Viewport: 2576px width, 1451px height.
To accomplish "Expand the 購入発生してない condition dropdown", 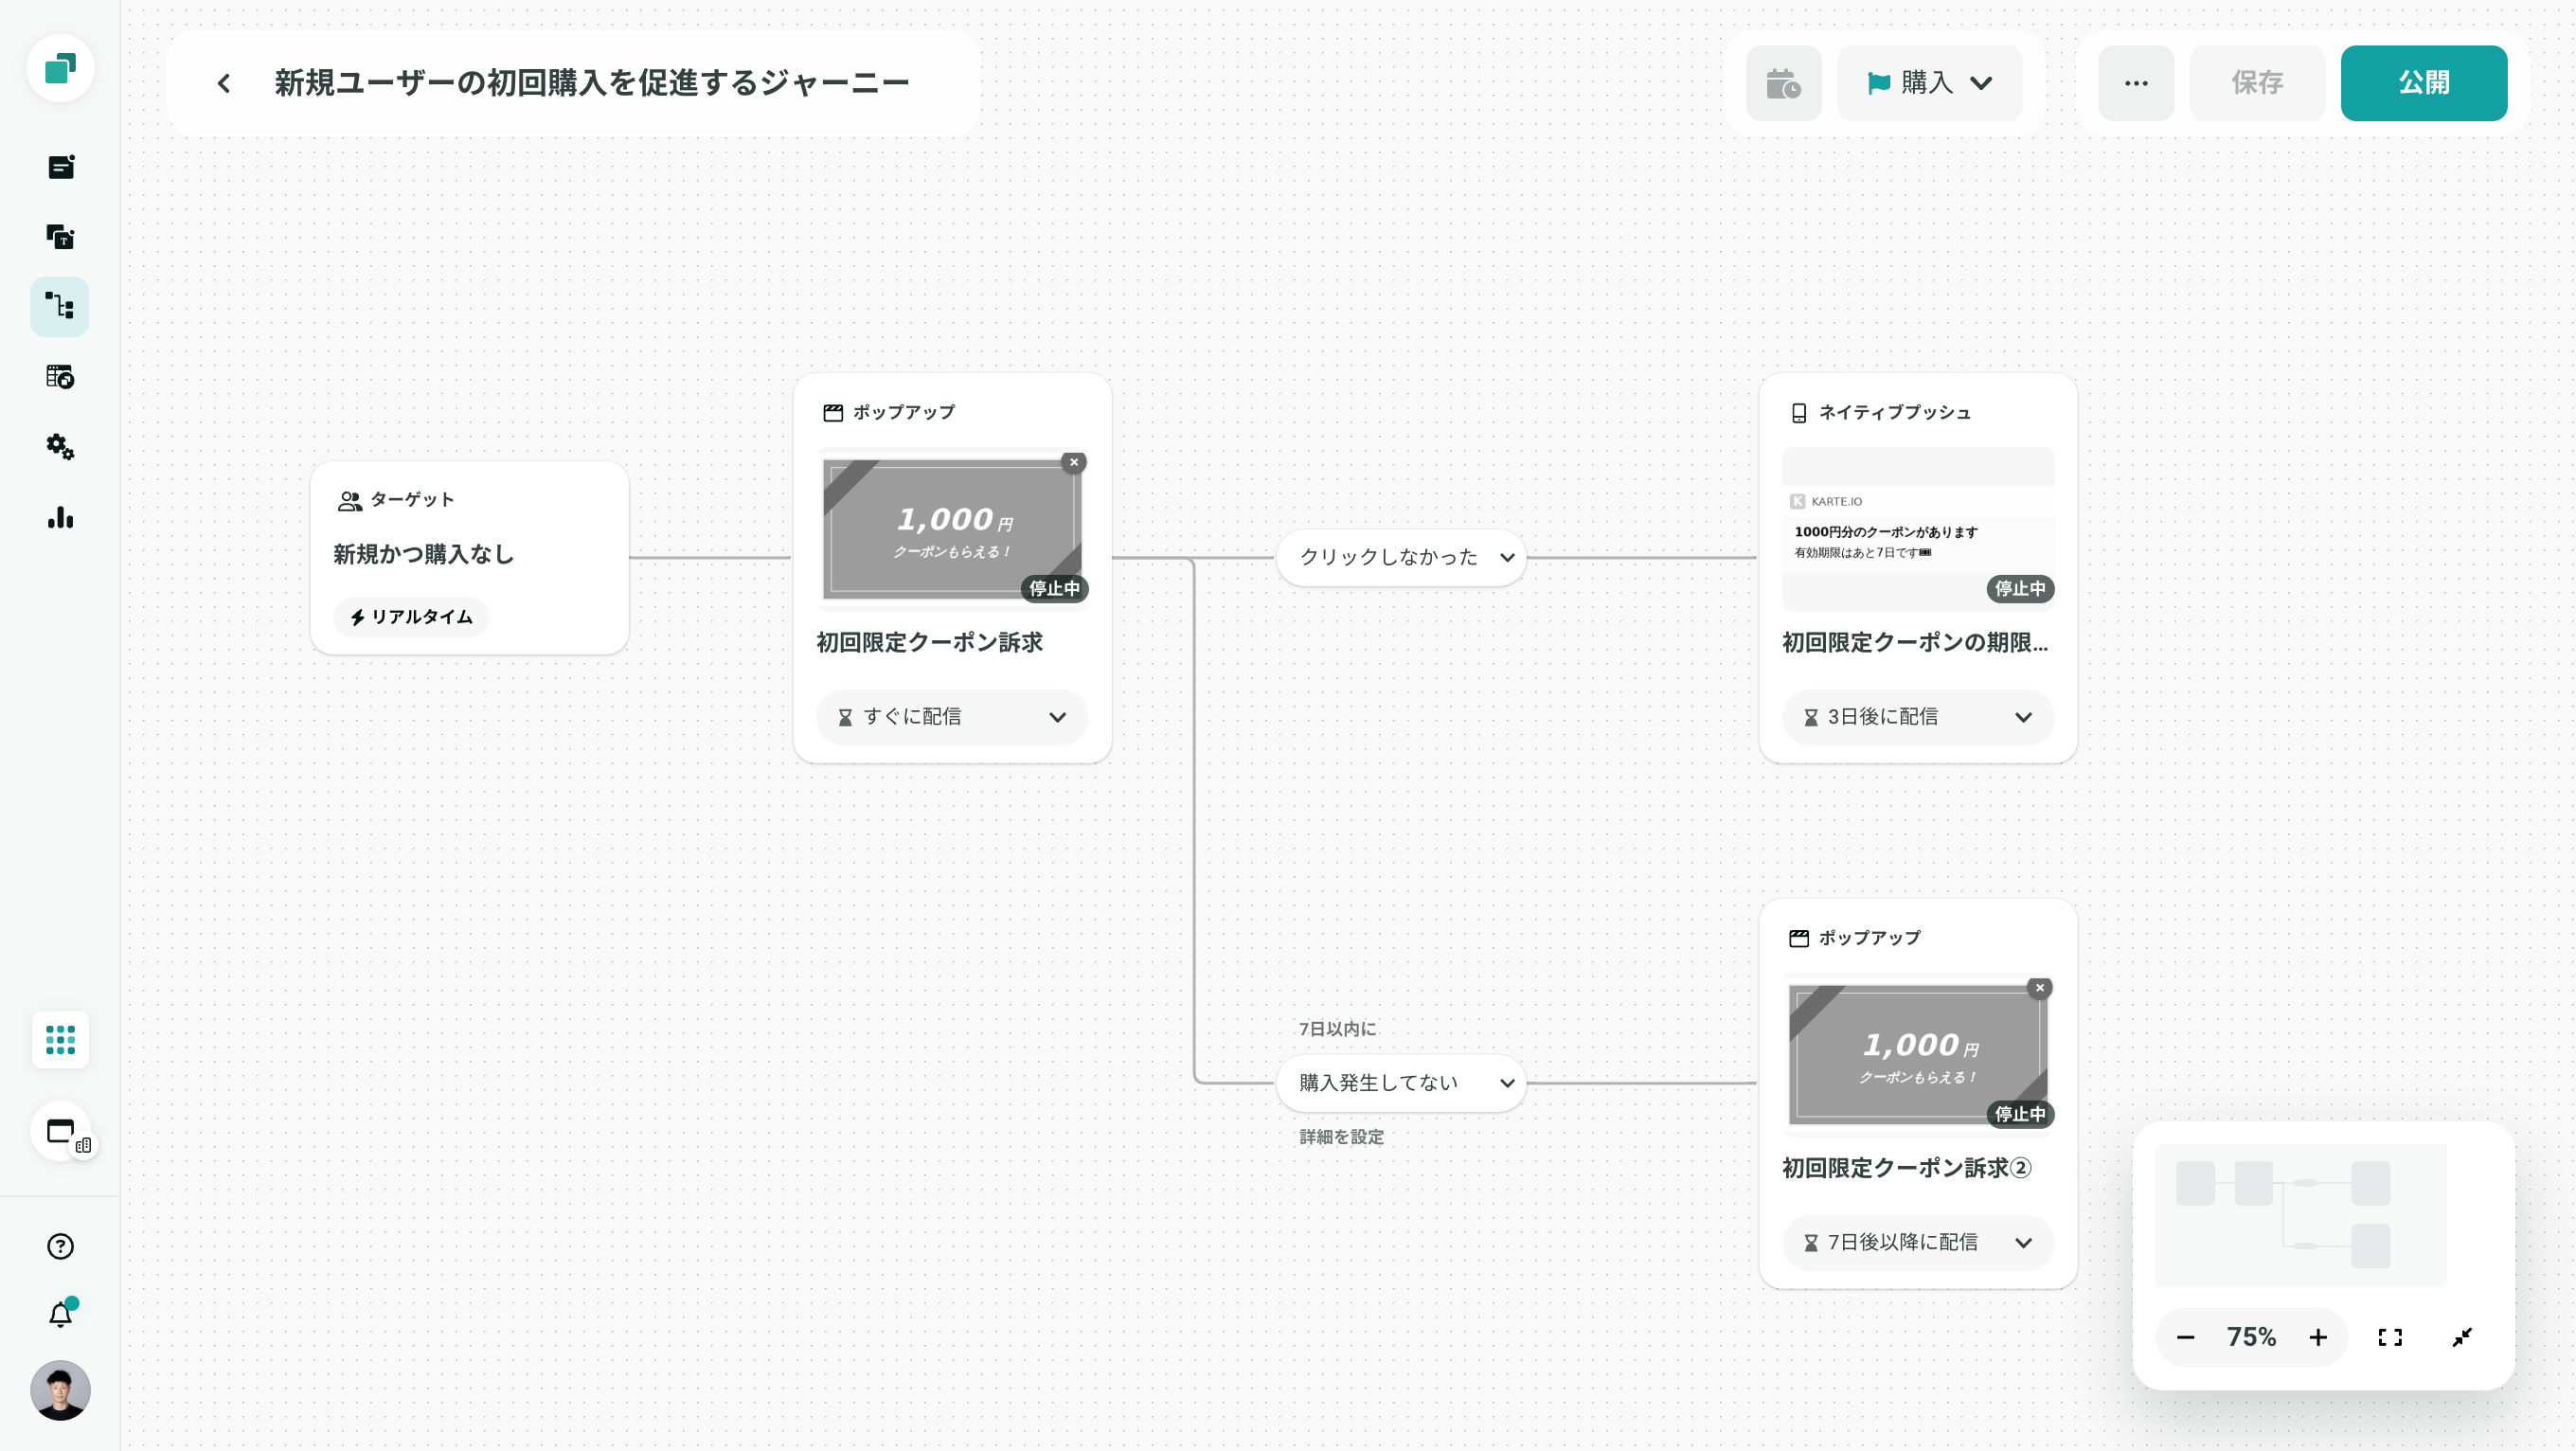I will (1400, 1082).
